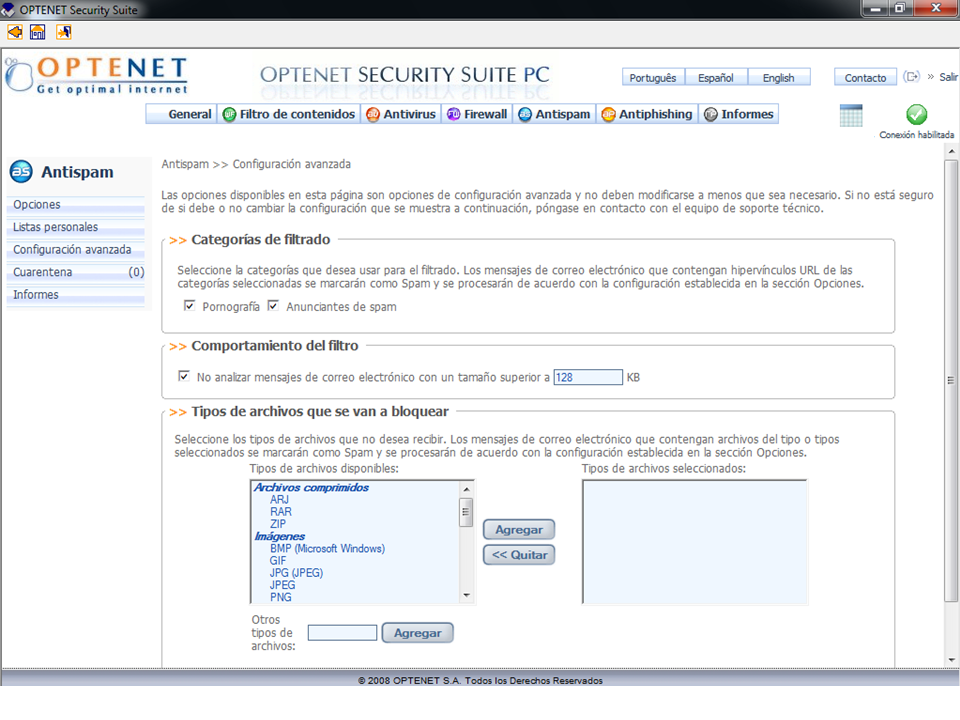Click the Salir logout icon
This screenshot has height=720, width=960.
911,77
